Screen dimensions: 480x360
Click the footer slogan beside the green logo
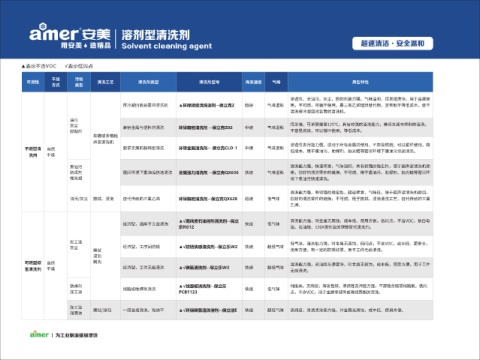pos(76,335)
